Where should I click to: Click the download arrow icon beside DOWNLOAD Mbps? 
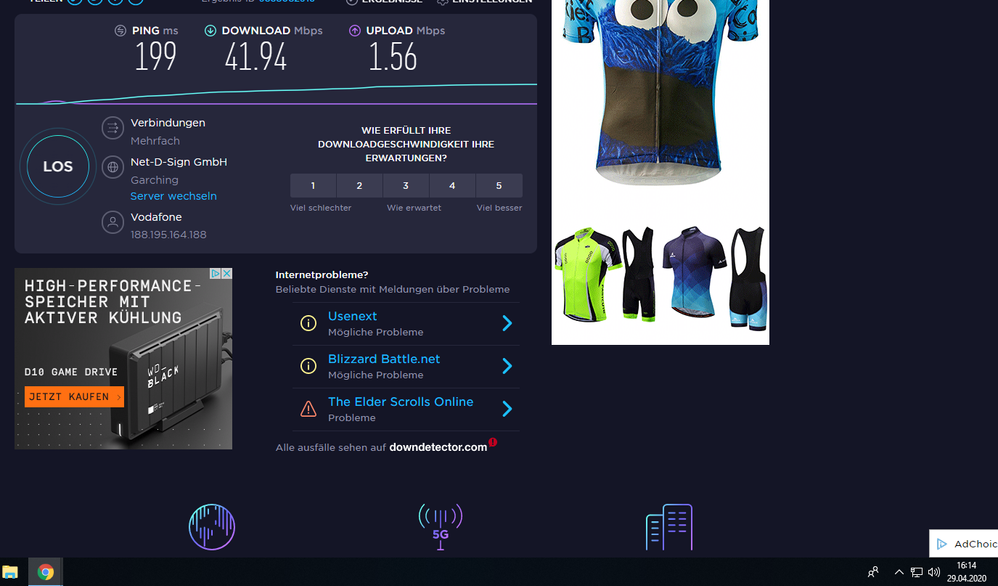210,31
